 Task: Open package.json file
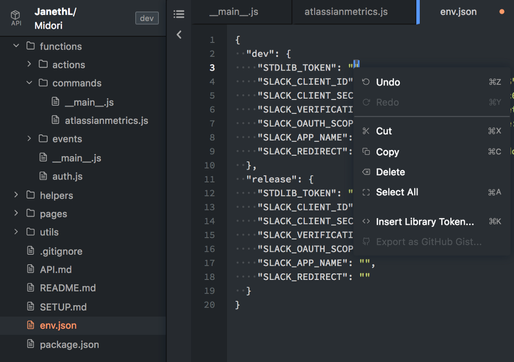click(x=69, y=344)
